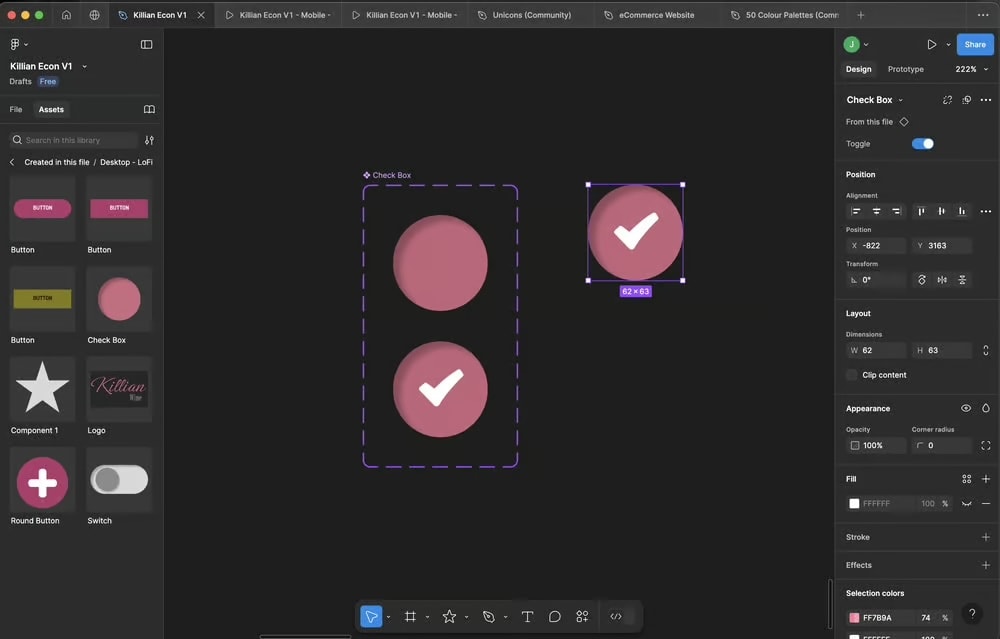1000x639 pixels.
Task: Expand Move tool options chevron
Action: pyautogui.click(x=388, y=617)
